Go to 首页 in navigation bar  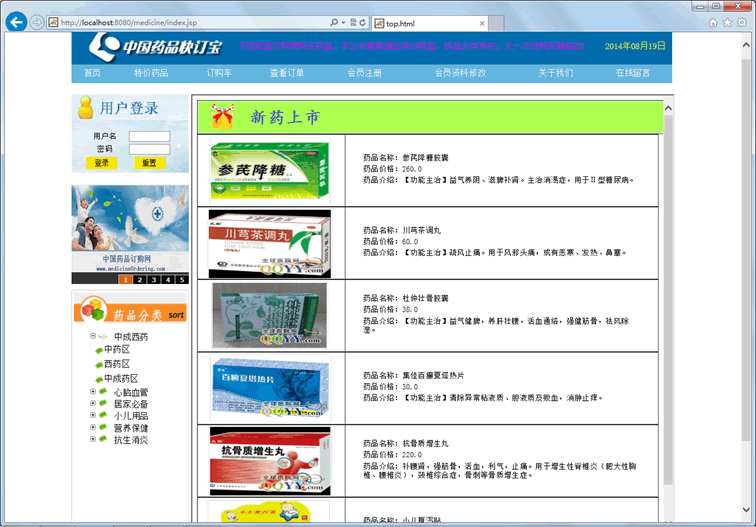coord(92,73)
